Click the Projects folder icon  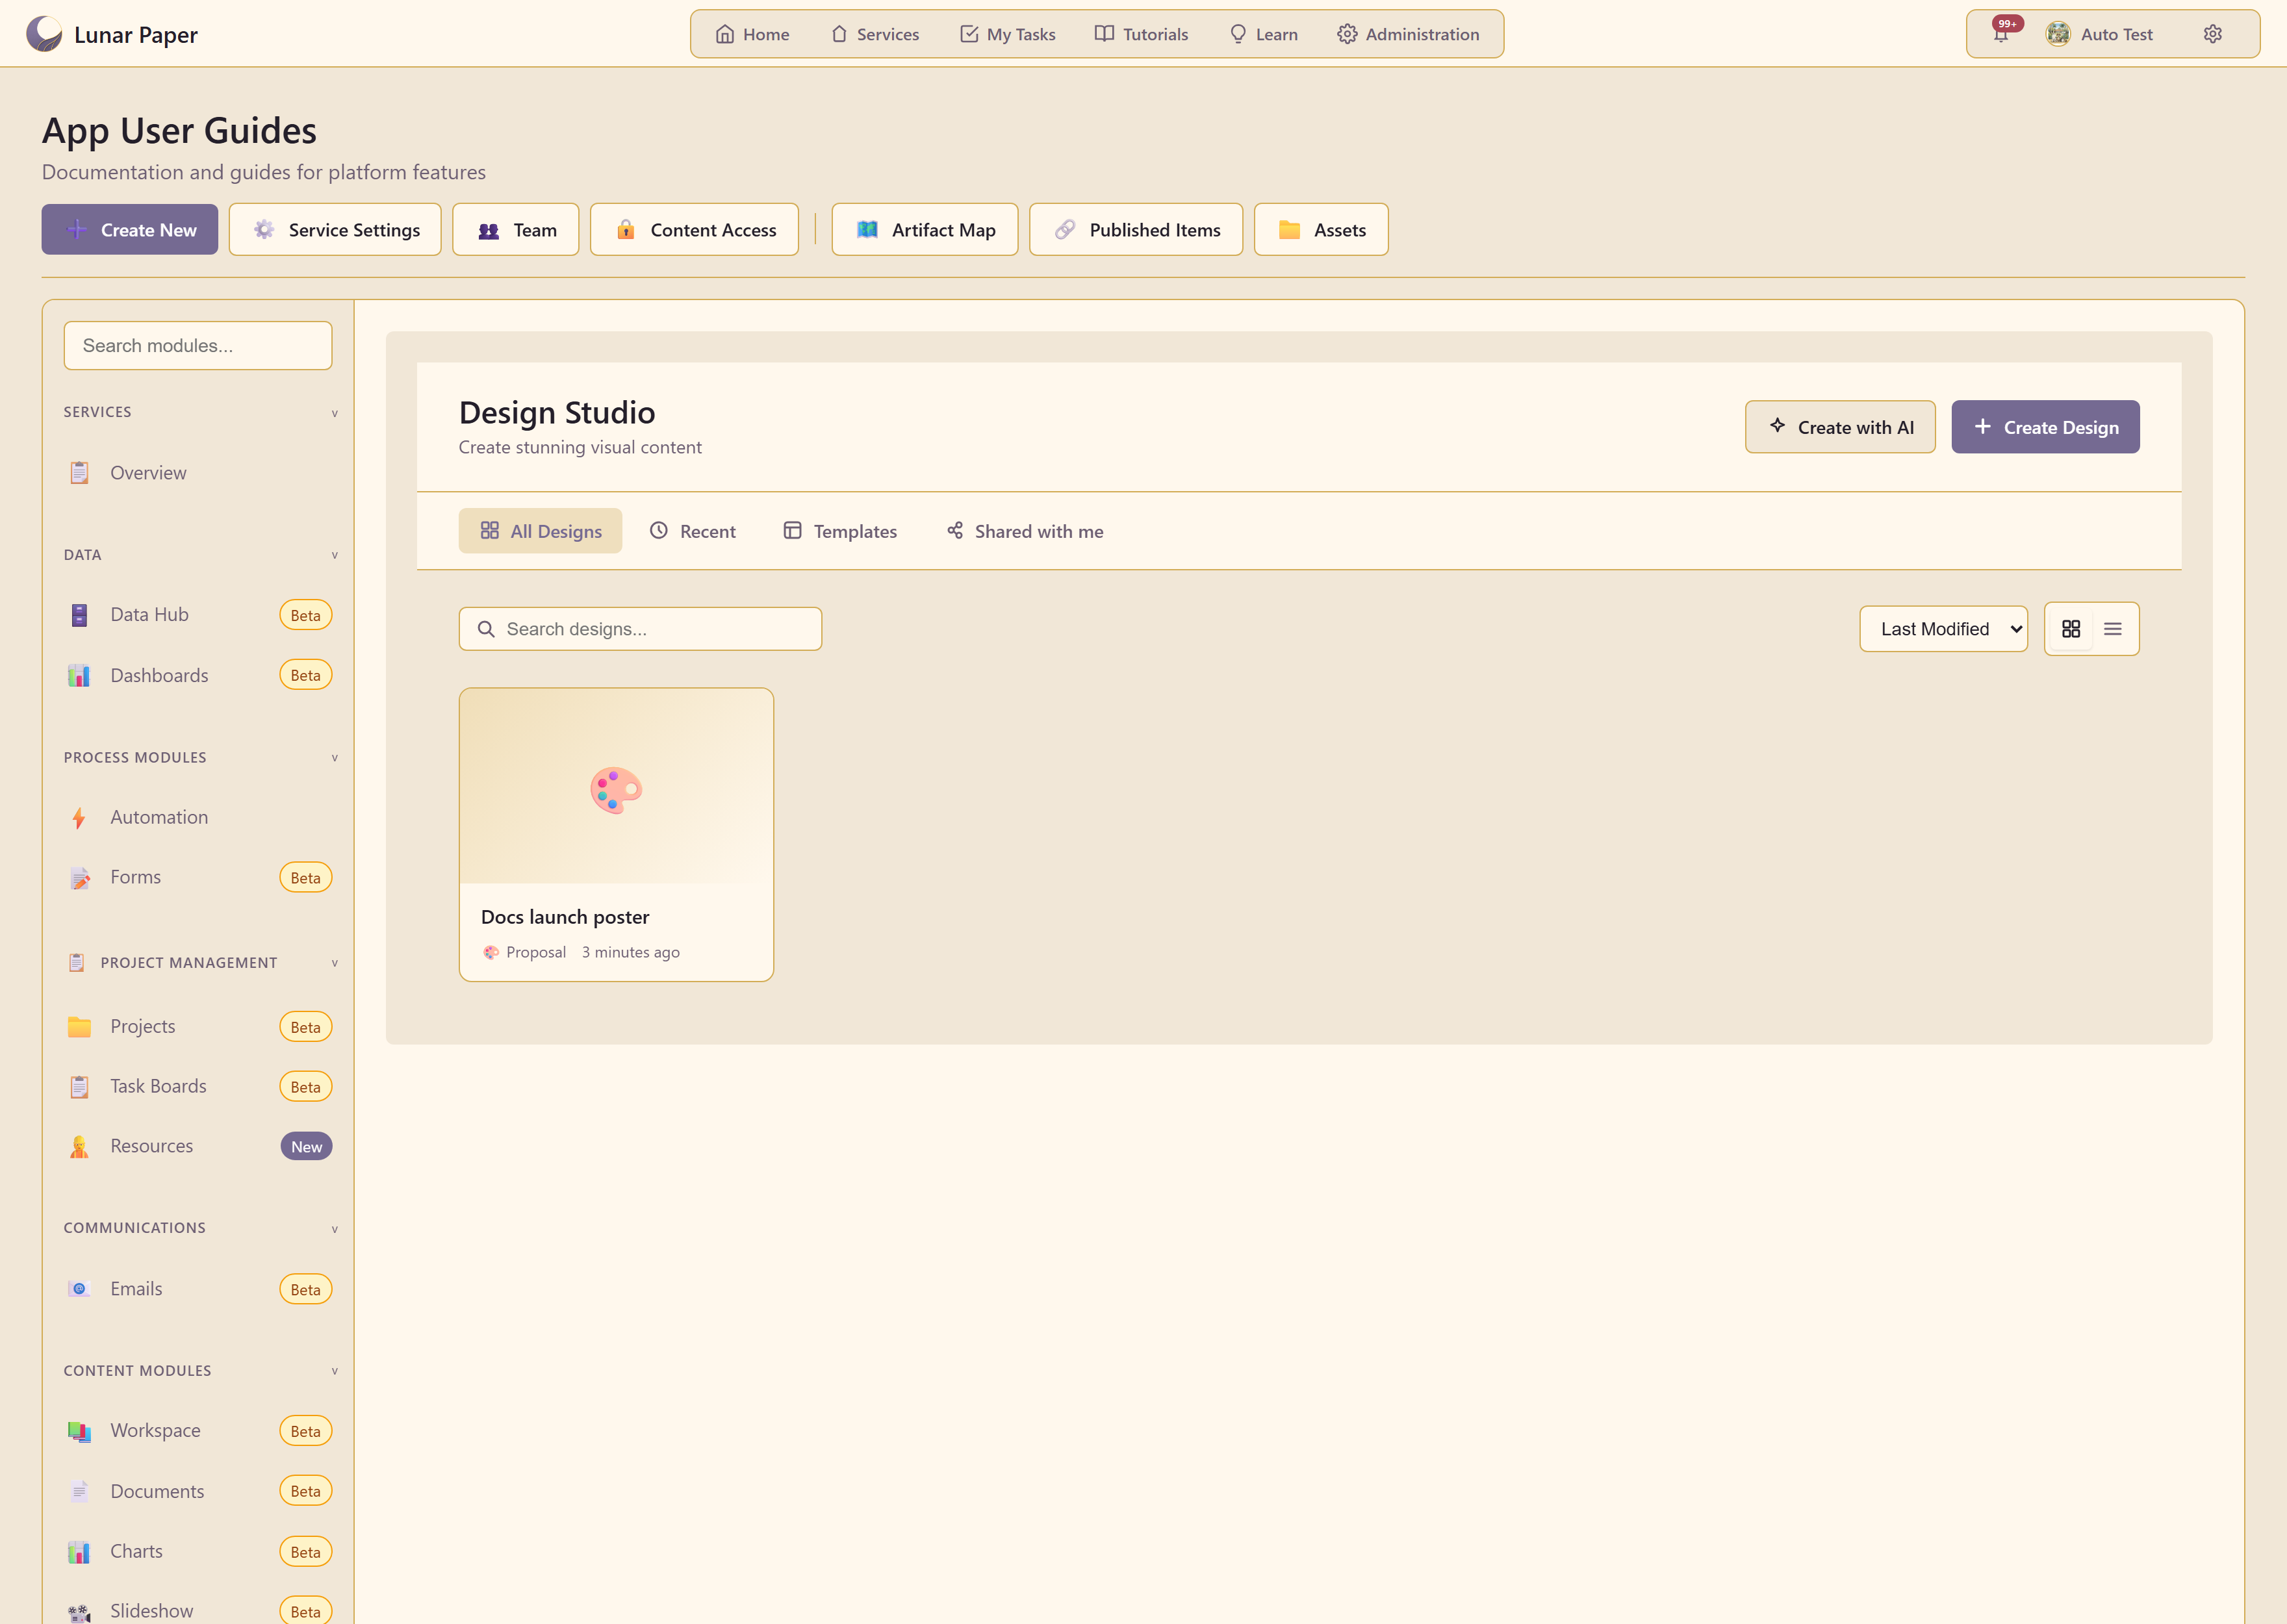pyautogui.click(x=79, y=1027)
